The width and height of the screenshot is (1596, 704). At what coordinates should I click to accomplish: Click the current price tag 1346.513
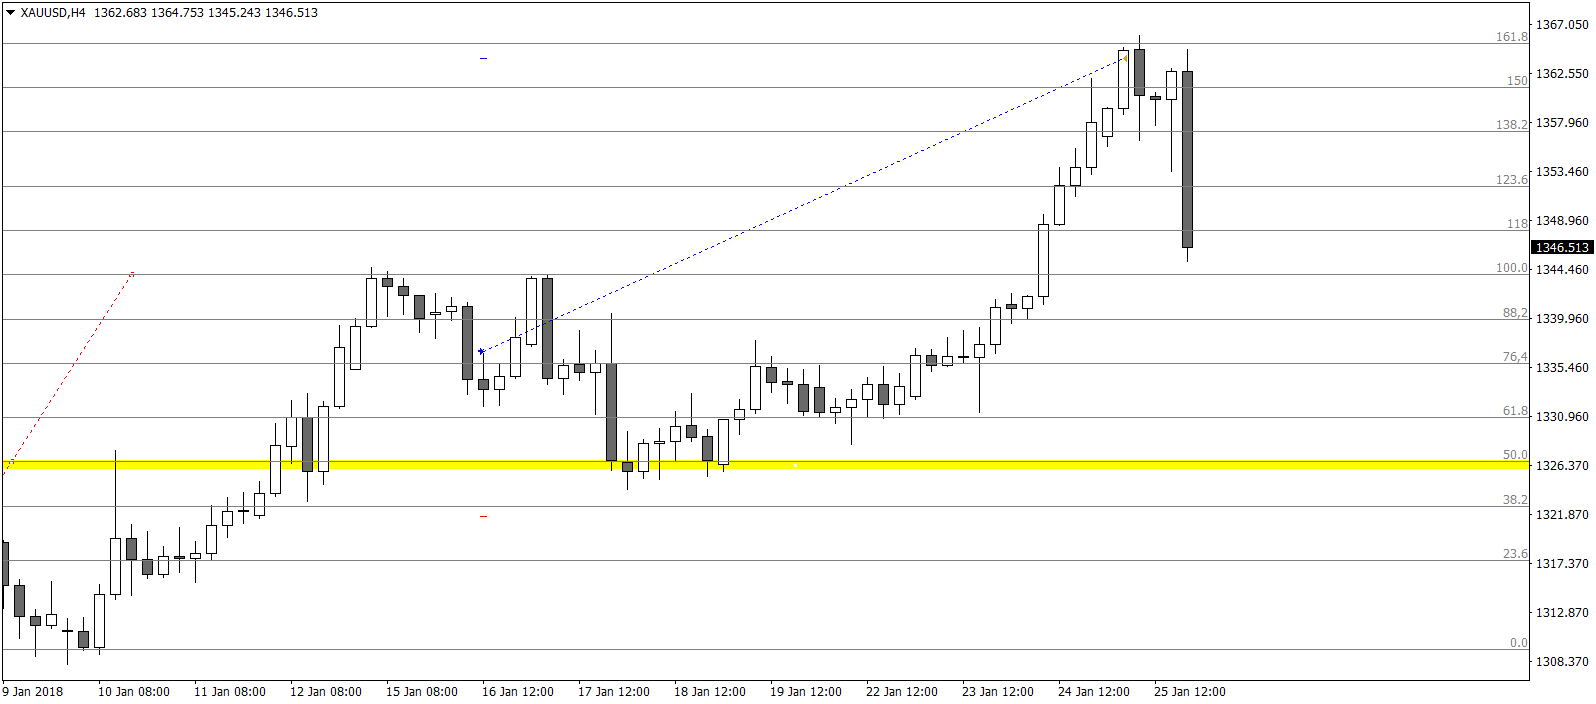pos(1561,247)
